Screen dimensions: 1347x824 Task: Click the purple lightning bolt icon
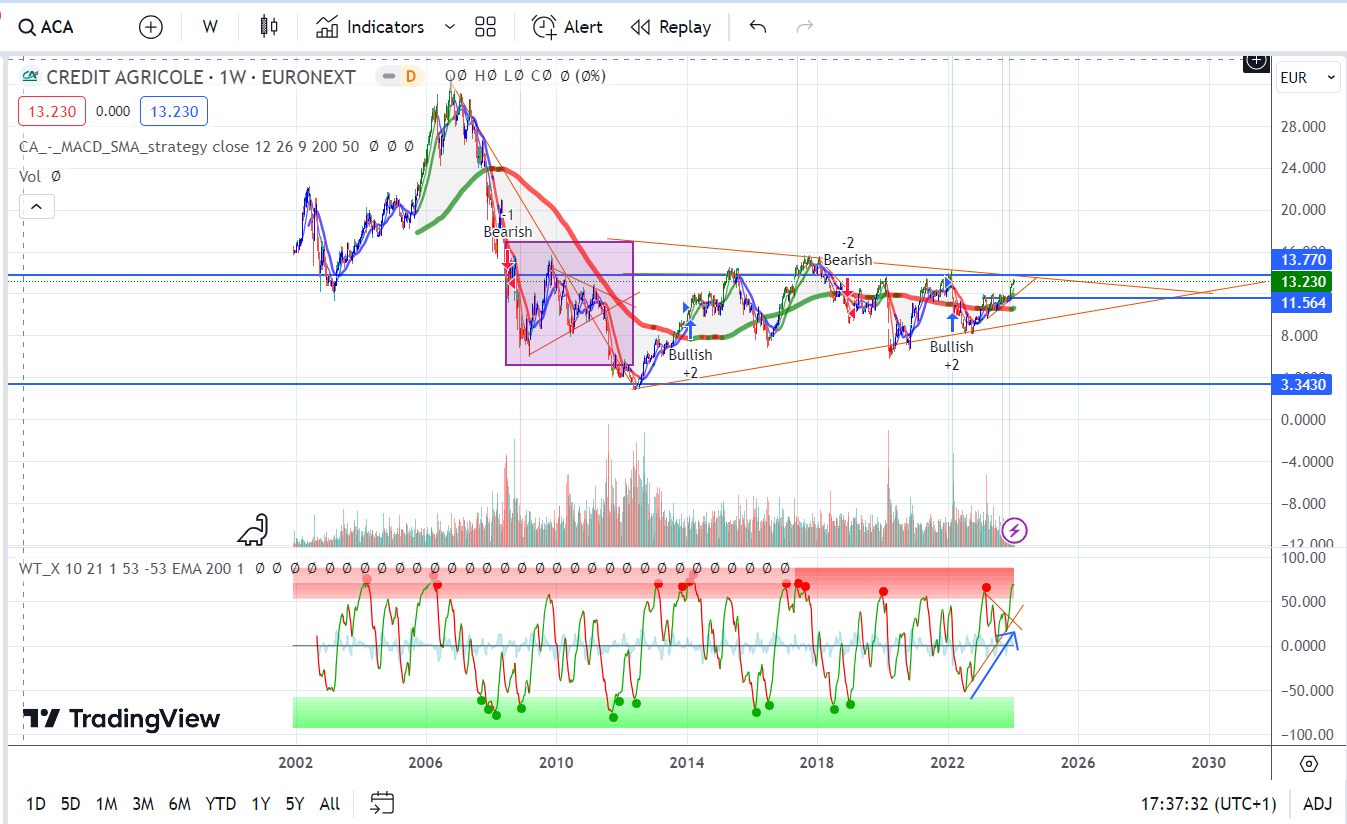1014,529
